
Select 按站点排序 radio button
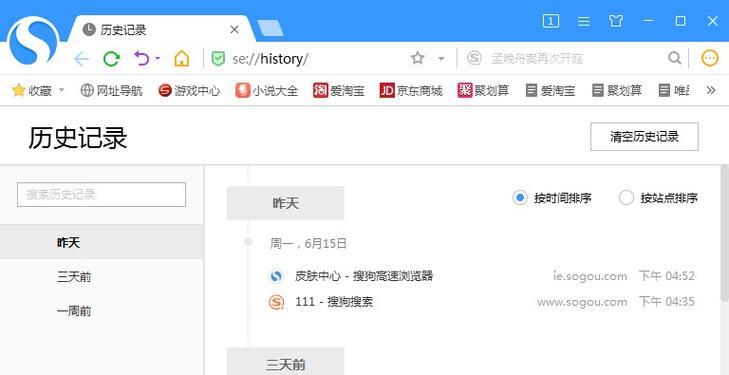626,198
